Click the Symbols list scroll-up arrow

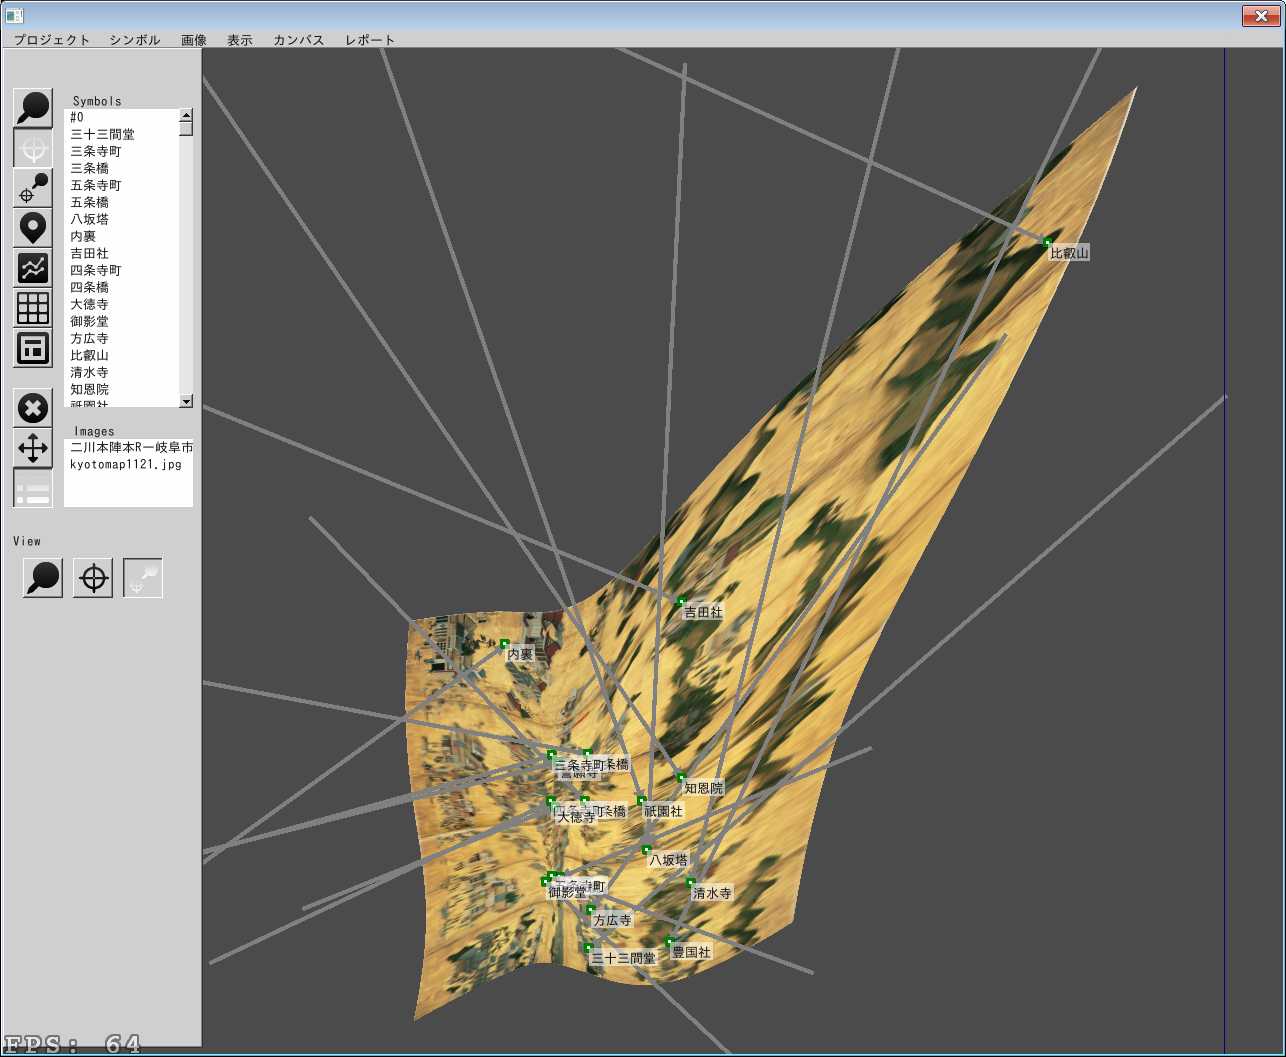coord(186,115)
